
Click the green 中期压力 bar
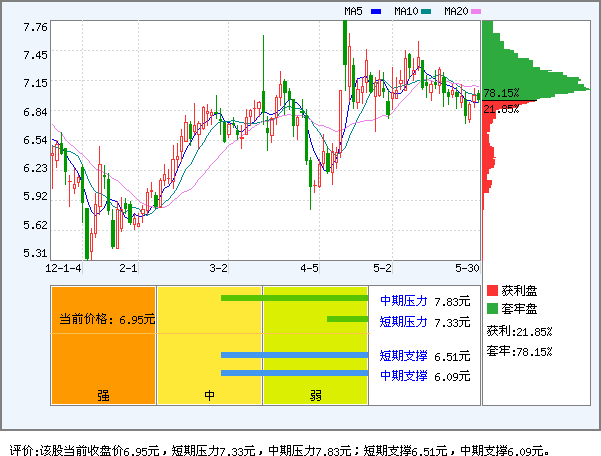pyautogui.click(x=294, y=298)
